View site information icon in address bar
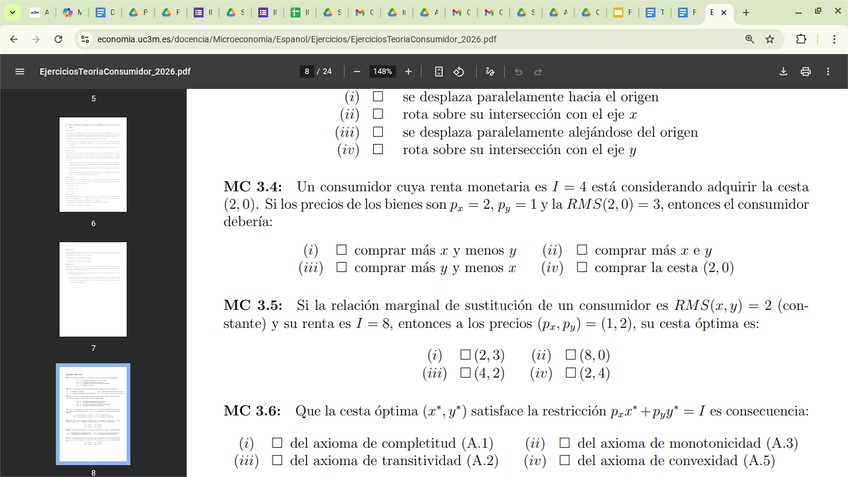848x477 pixels. pos(85,39)
